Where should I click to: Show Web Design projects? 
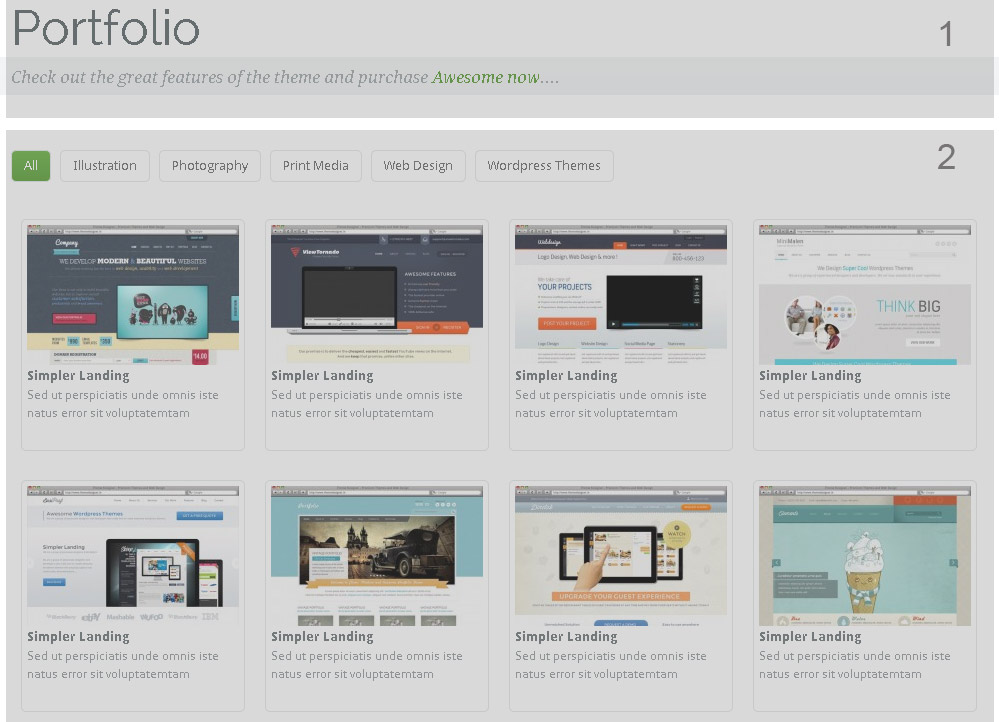418,165
